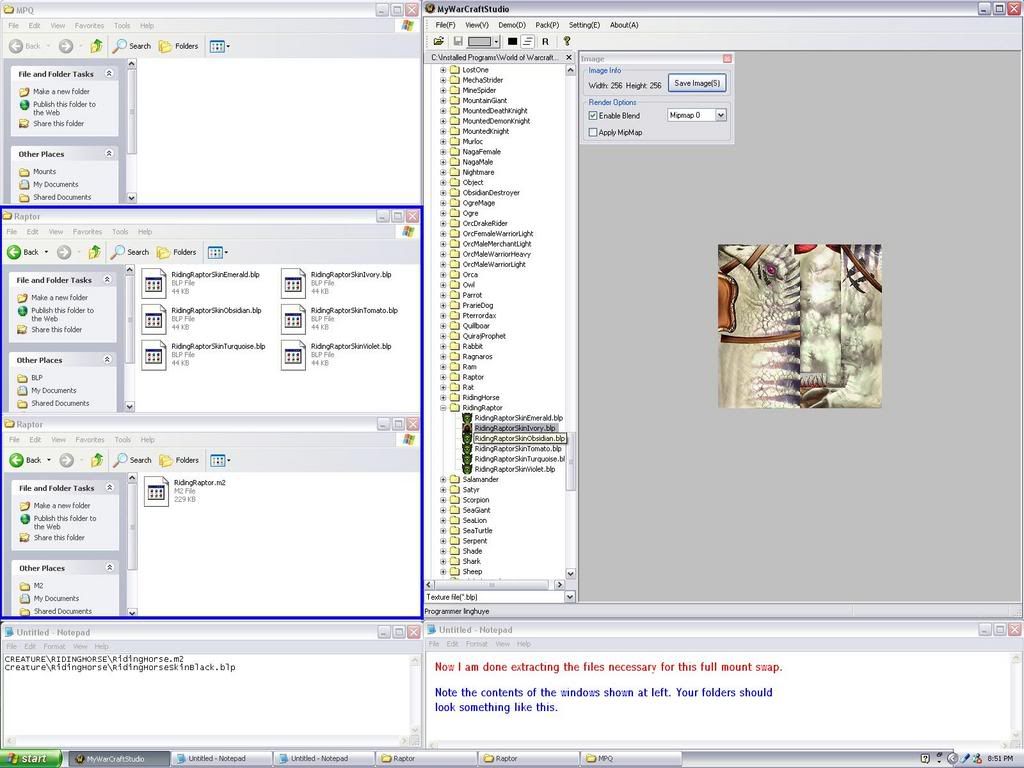This screenshot has width=1024, height=768.
Task: Open the Pack(P) menu
Action: click(x=547, y=25)
